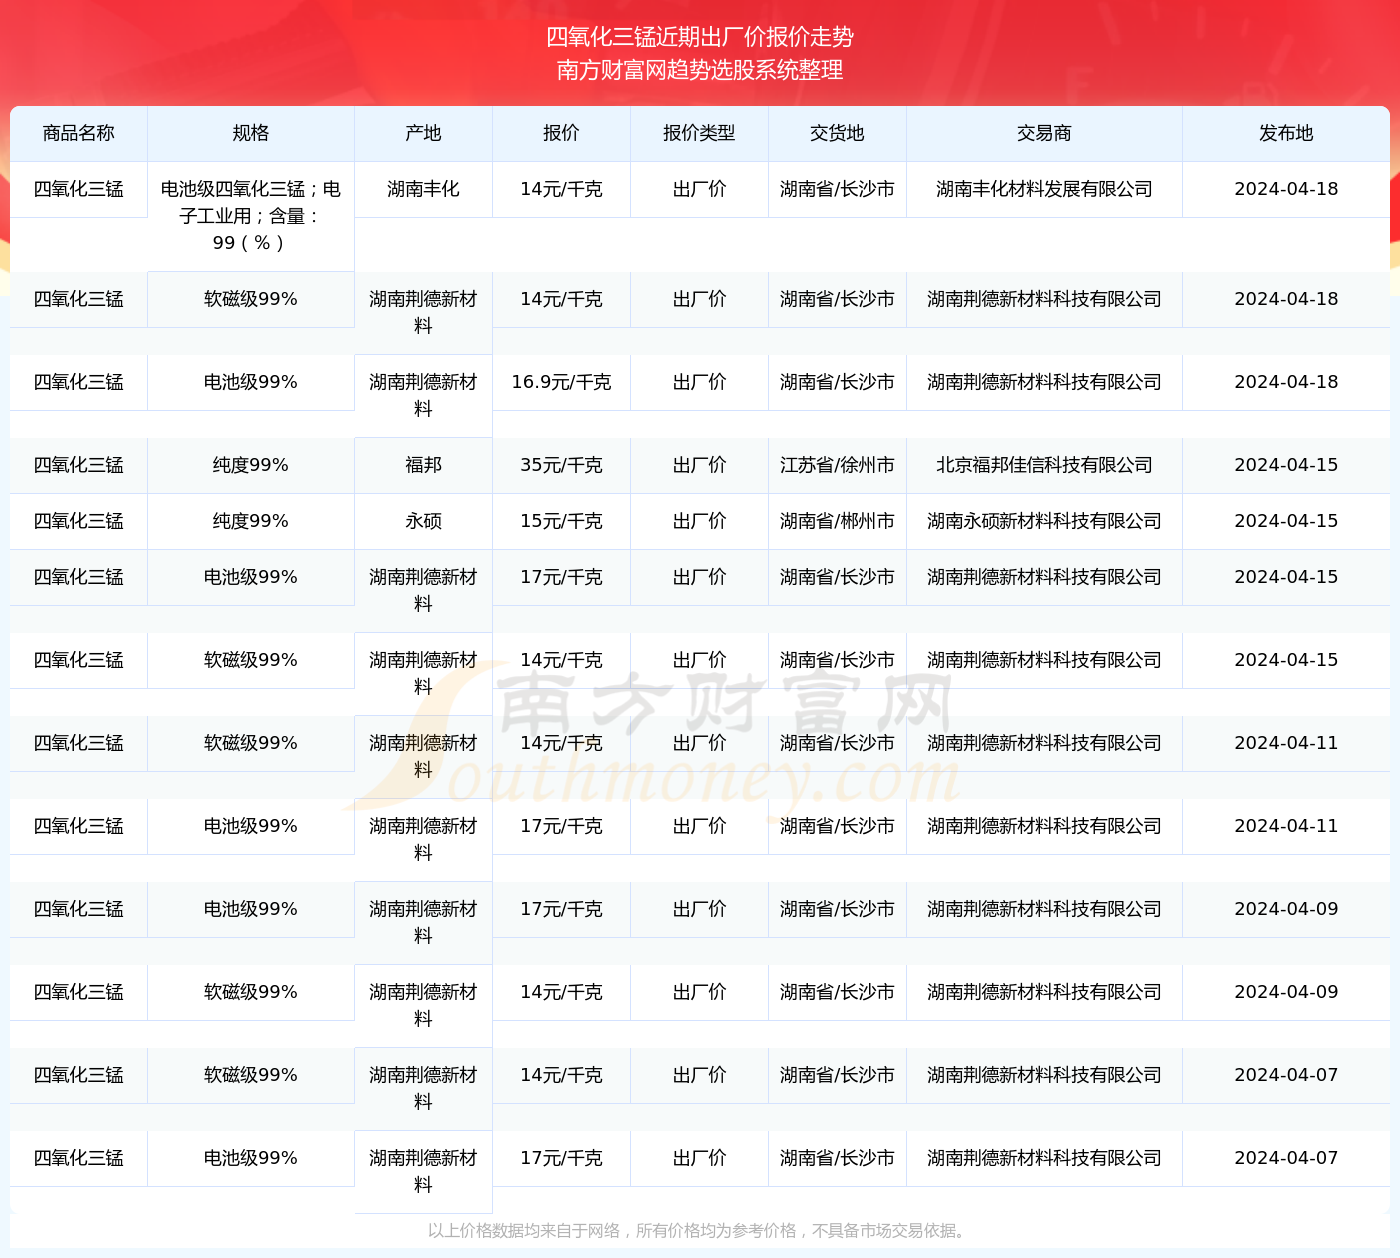Click 2024-04-18 date in 16.9元/千克 row

point(1286,382)
